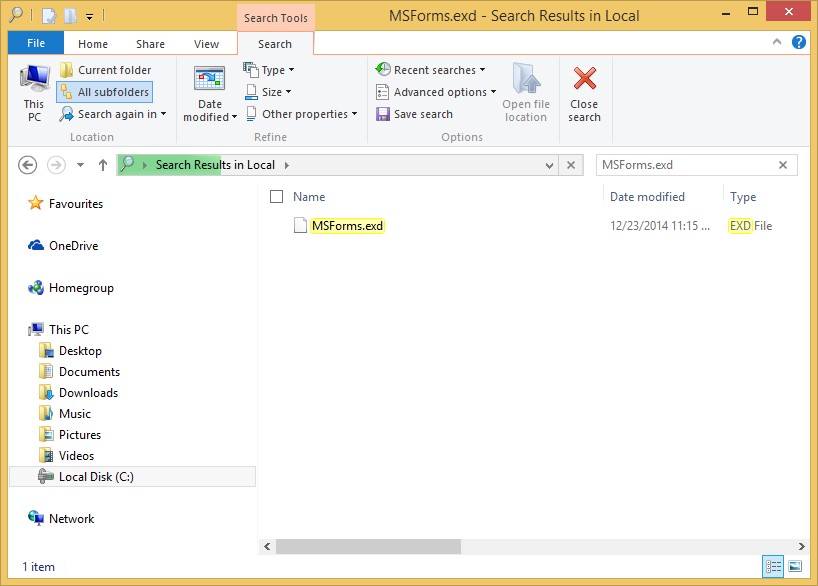Image resolution: width=818 pixels, height=586 pixels.
Task: Open Other properties dropdown
Action: tap(302, 114)
